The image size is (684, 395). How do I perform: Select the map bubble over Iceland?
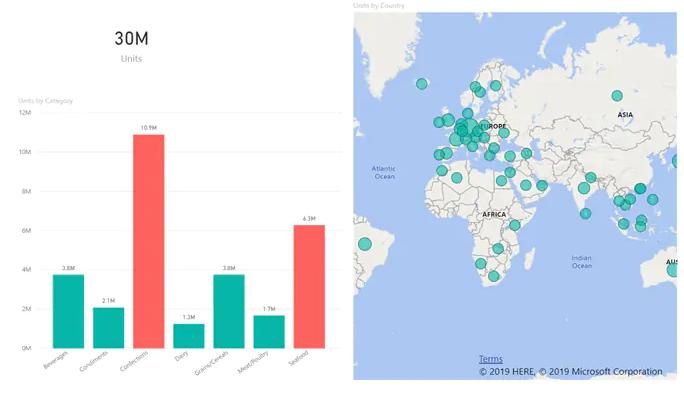pyautogui.click(x=421, y=83)
